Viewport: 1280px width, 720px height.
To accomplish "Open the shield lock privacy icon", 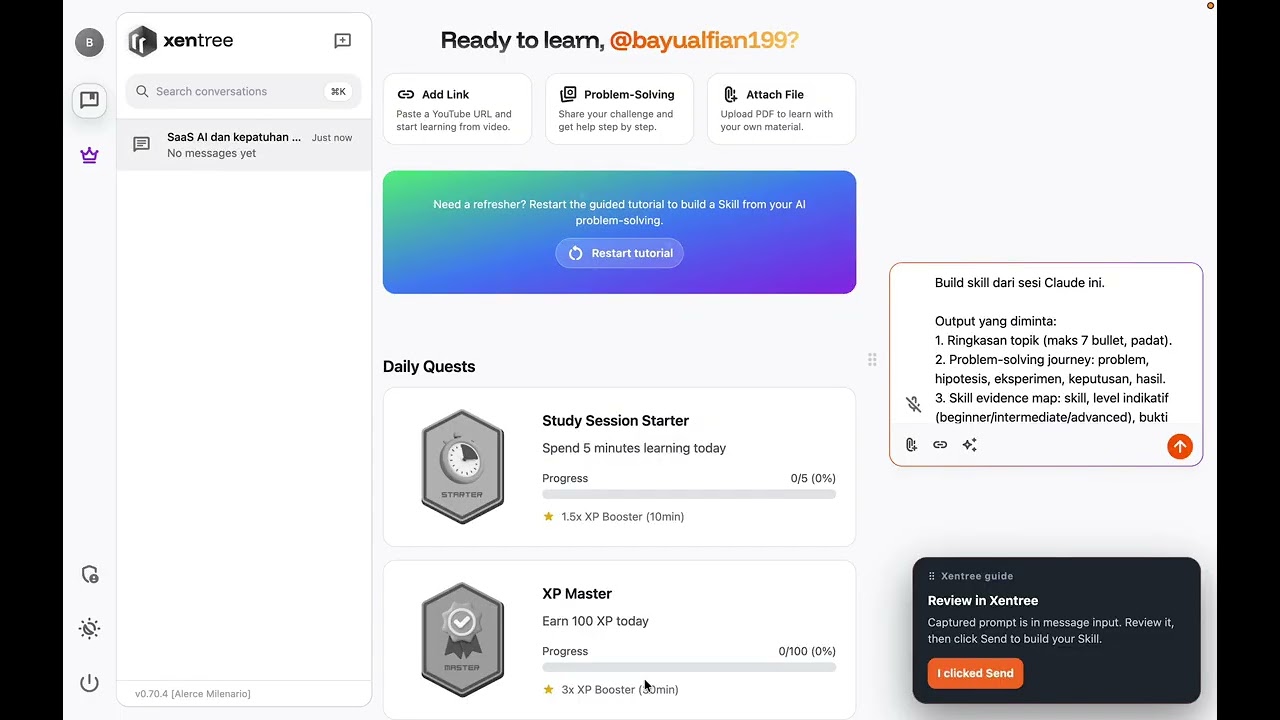I will [89, 575].
